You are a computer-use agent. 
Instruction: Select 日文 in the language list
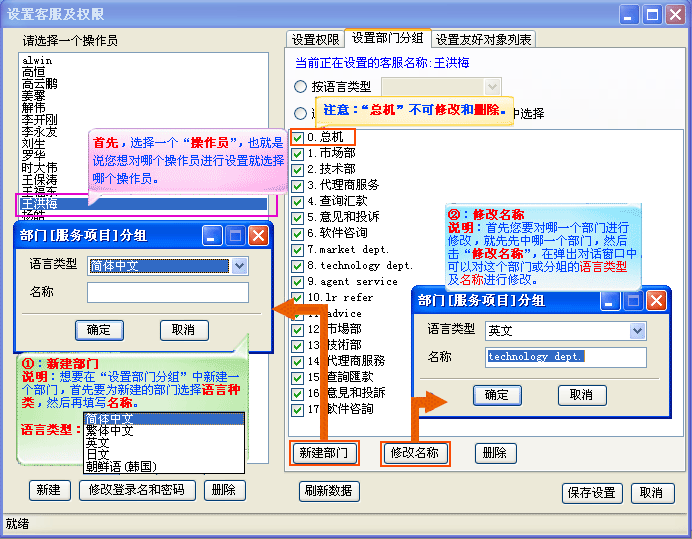pyautogui.click(x=97, y=454)
